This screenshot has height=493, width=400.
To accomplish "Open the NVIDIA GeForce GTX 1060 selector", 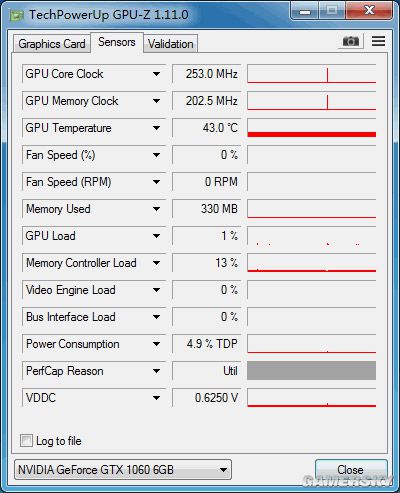I will point(123,470).
